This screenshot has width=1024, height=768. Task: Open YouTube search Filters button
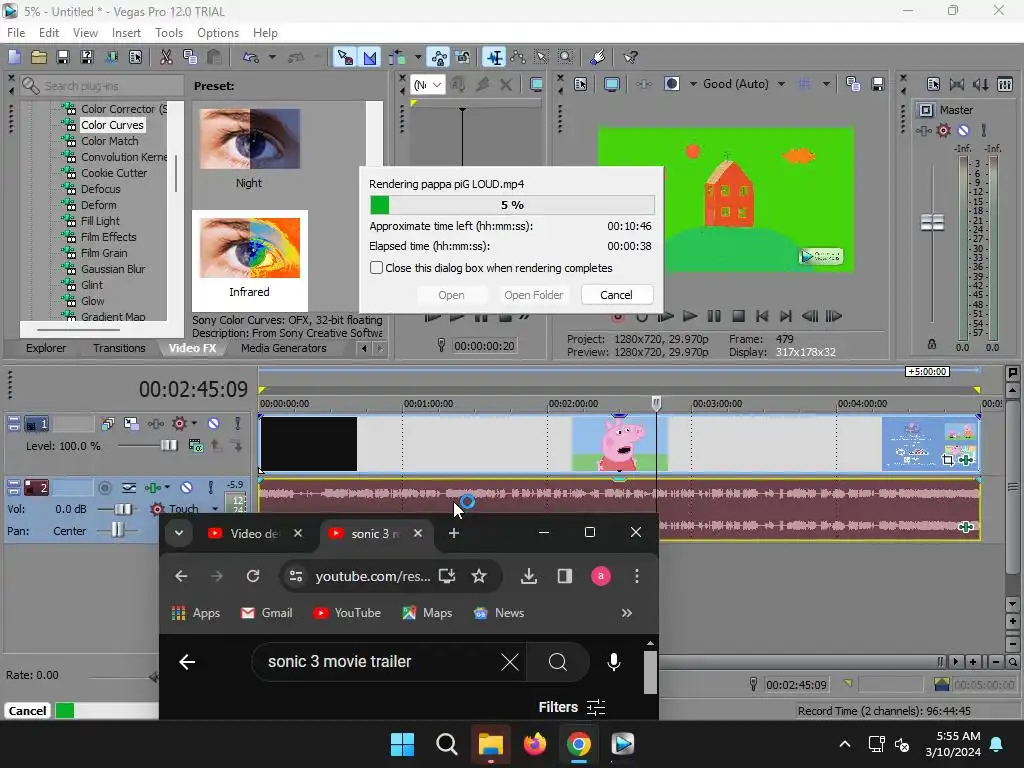pos(572,707)
